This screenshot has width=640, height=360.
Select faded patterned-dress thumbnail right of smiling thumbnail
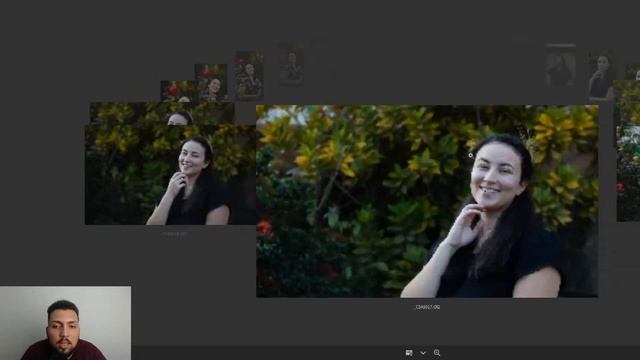point(249,76)
